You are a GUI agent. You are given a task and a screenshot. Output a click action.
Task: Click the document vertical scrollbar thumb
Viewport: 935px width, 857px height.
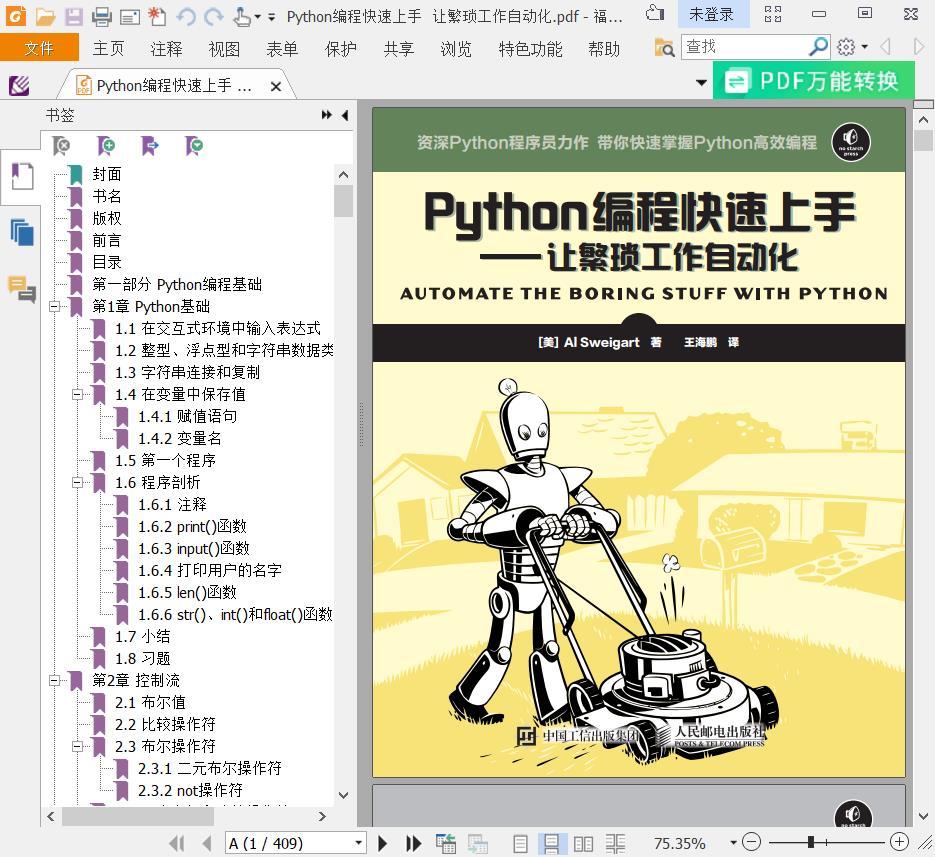pyautogui.click(x=923, y=141)
